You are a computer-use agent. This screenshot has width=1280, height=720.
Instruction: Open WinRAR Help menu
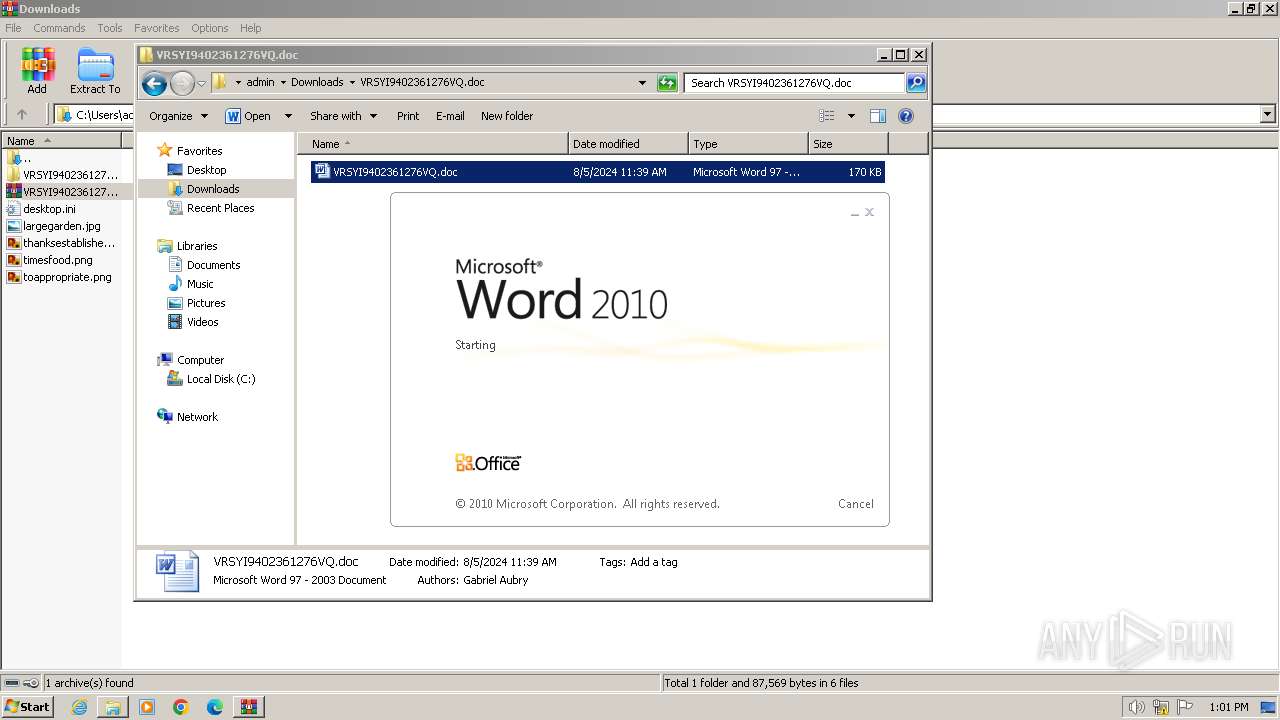(x=251, y=28)
